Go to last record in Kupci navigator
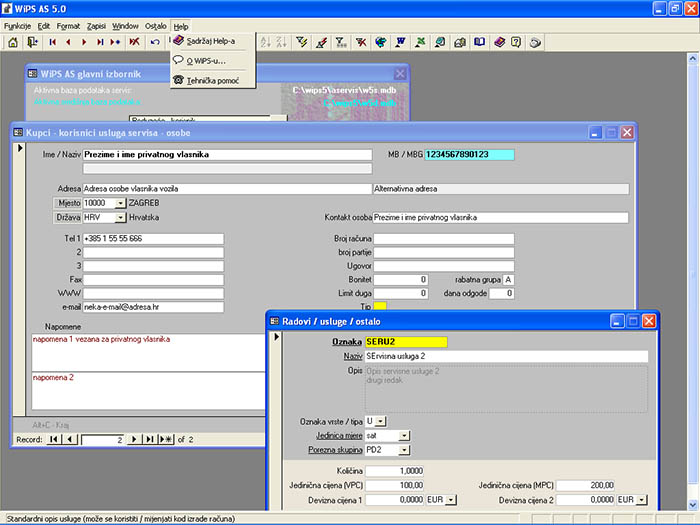 pos(150,440)
